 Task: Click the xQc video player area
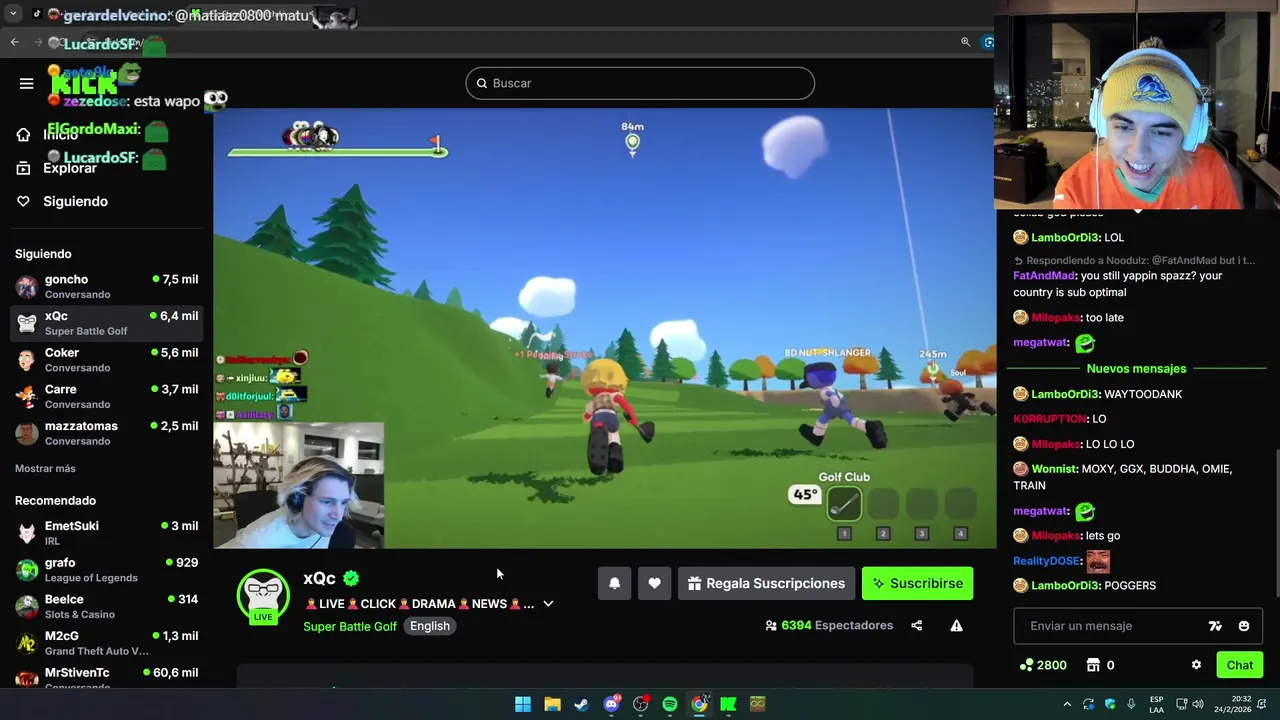[x=604, y=328]
